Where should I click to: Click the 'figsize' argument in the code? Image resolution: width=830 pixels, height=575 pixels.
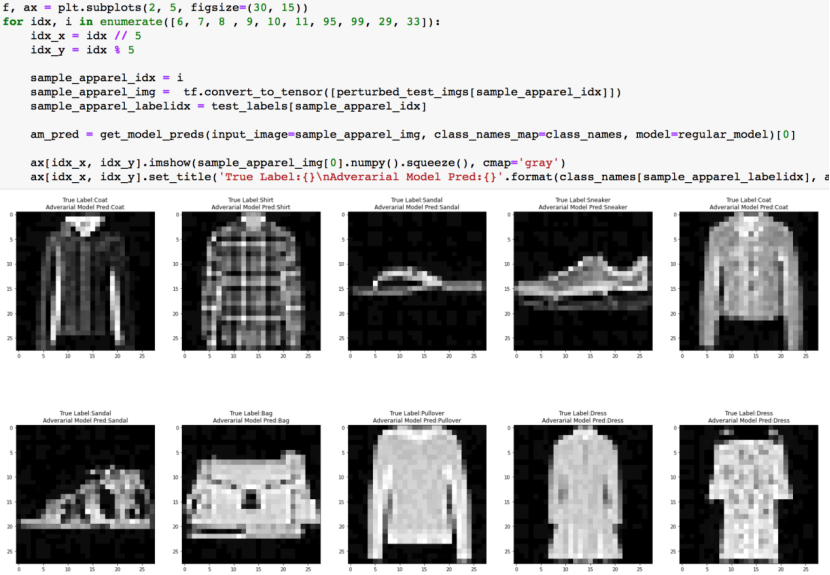point(212,7)
